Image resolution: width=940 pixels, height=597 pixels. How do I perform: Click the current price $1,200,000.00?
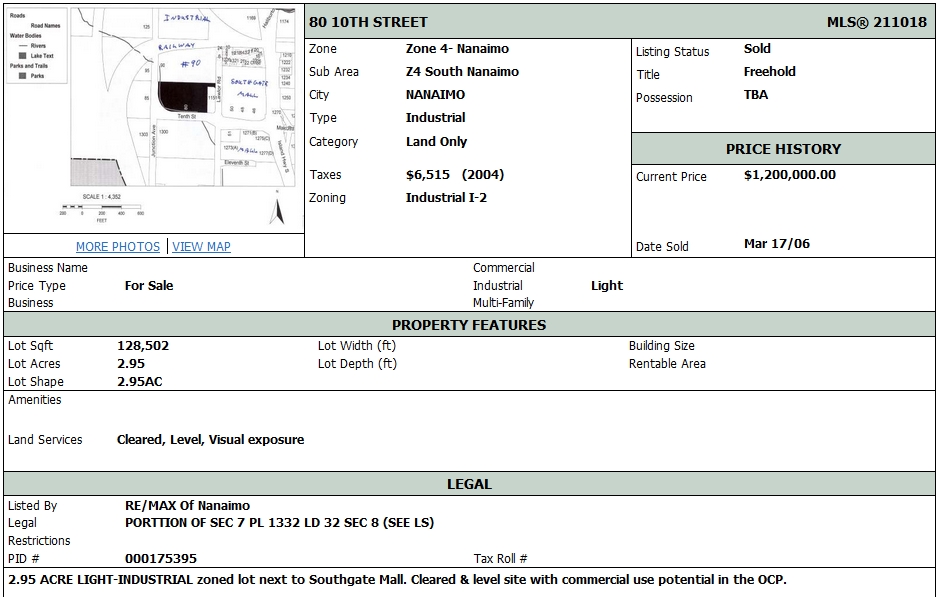coord(790,174)
